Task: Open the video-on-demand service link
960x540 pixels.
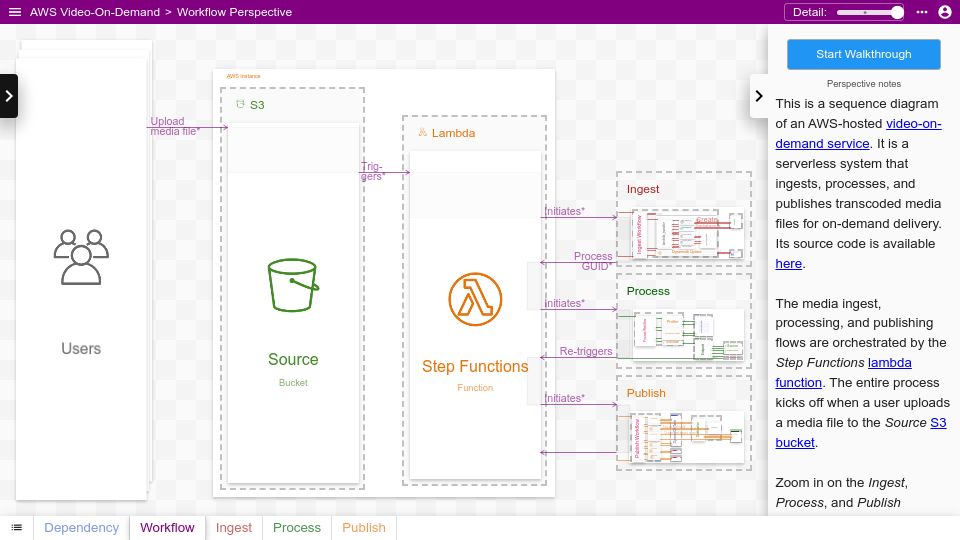Action: [858, 133]
